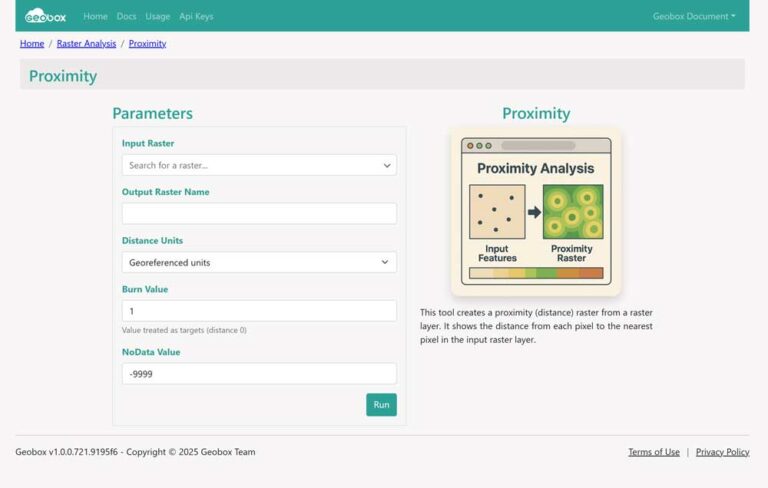
Task: Click into the NoData Value field
Action: pos(259,374)
